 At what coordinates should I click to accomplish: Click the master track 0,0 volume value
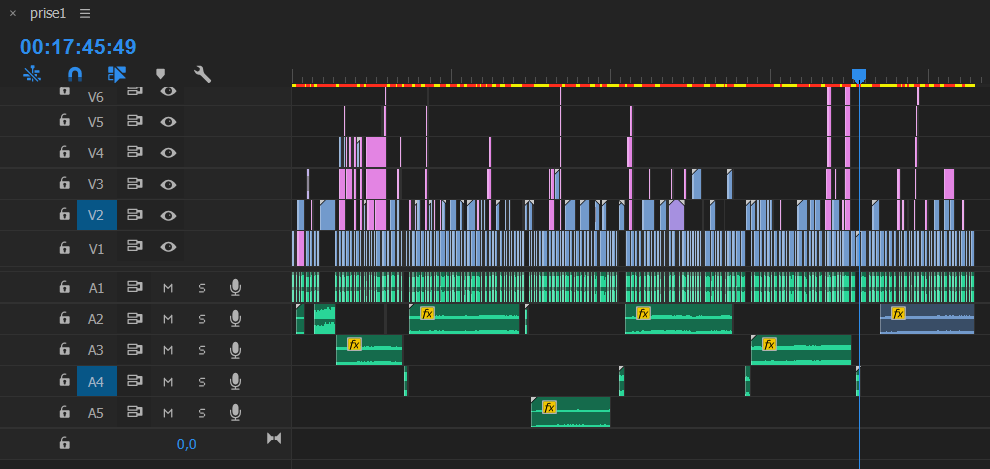[x=186, y=444]
